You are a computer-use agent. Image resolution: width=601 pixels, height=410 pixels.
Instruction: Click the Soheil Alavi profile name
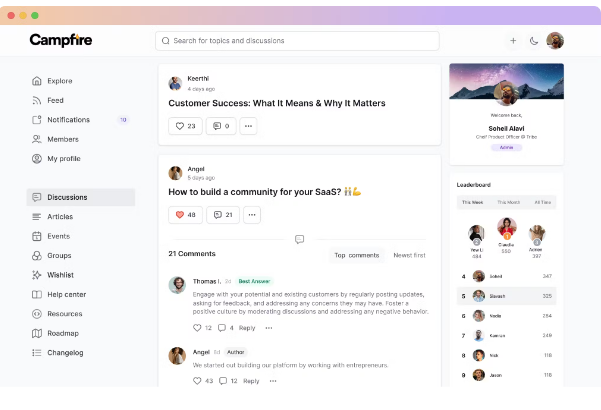[x=506, y=128]
